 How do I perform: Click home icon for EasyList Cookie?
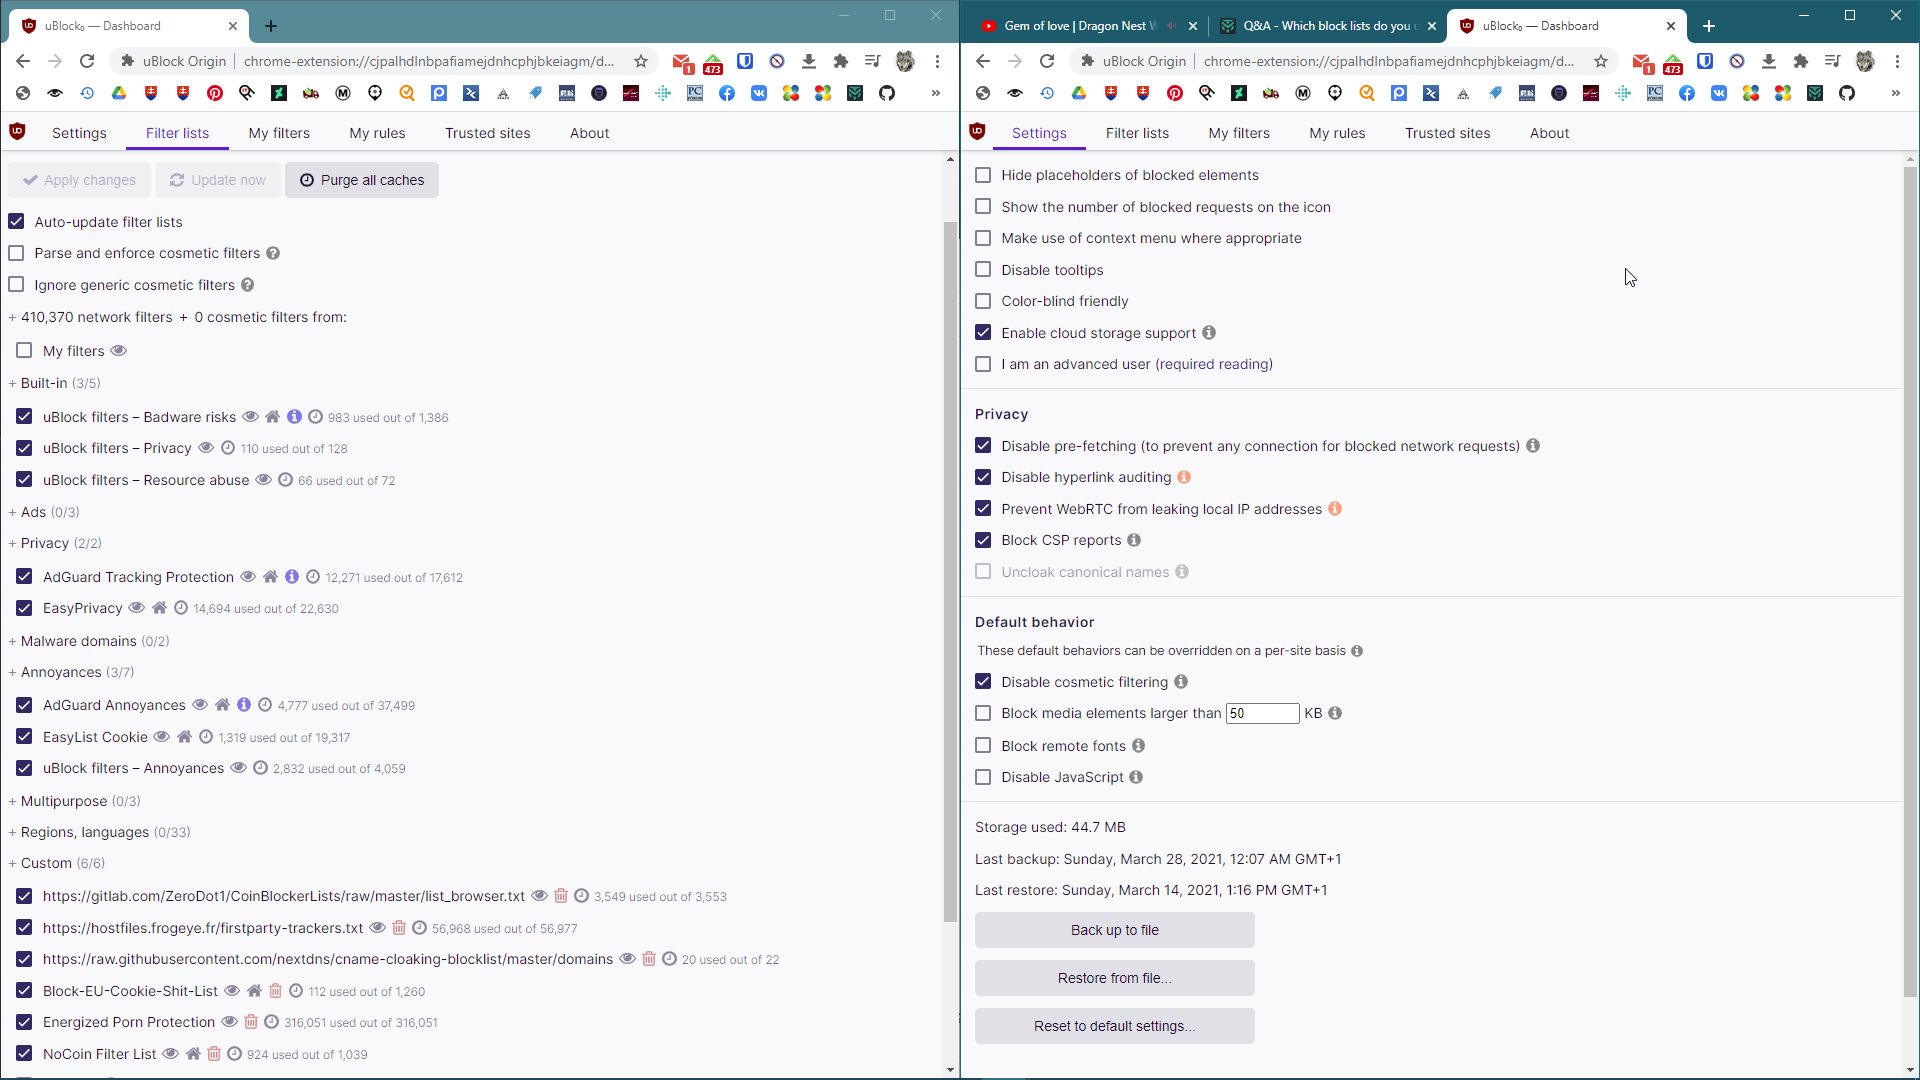(x=184, y=737)
